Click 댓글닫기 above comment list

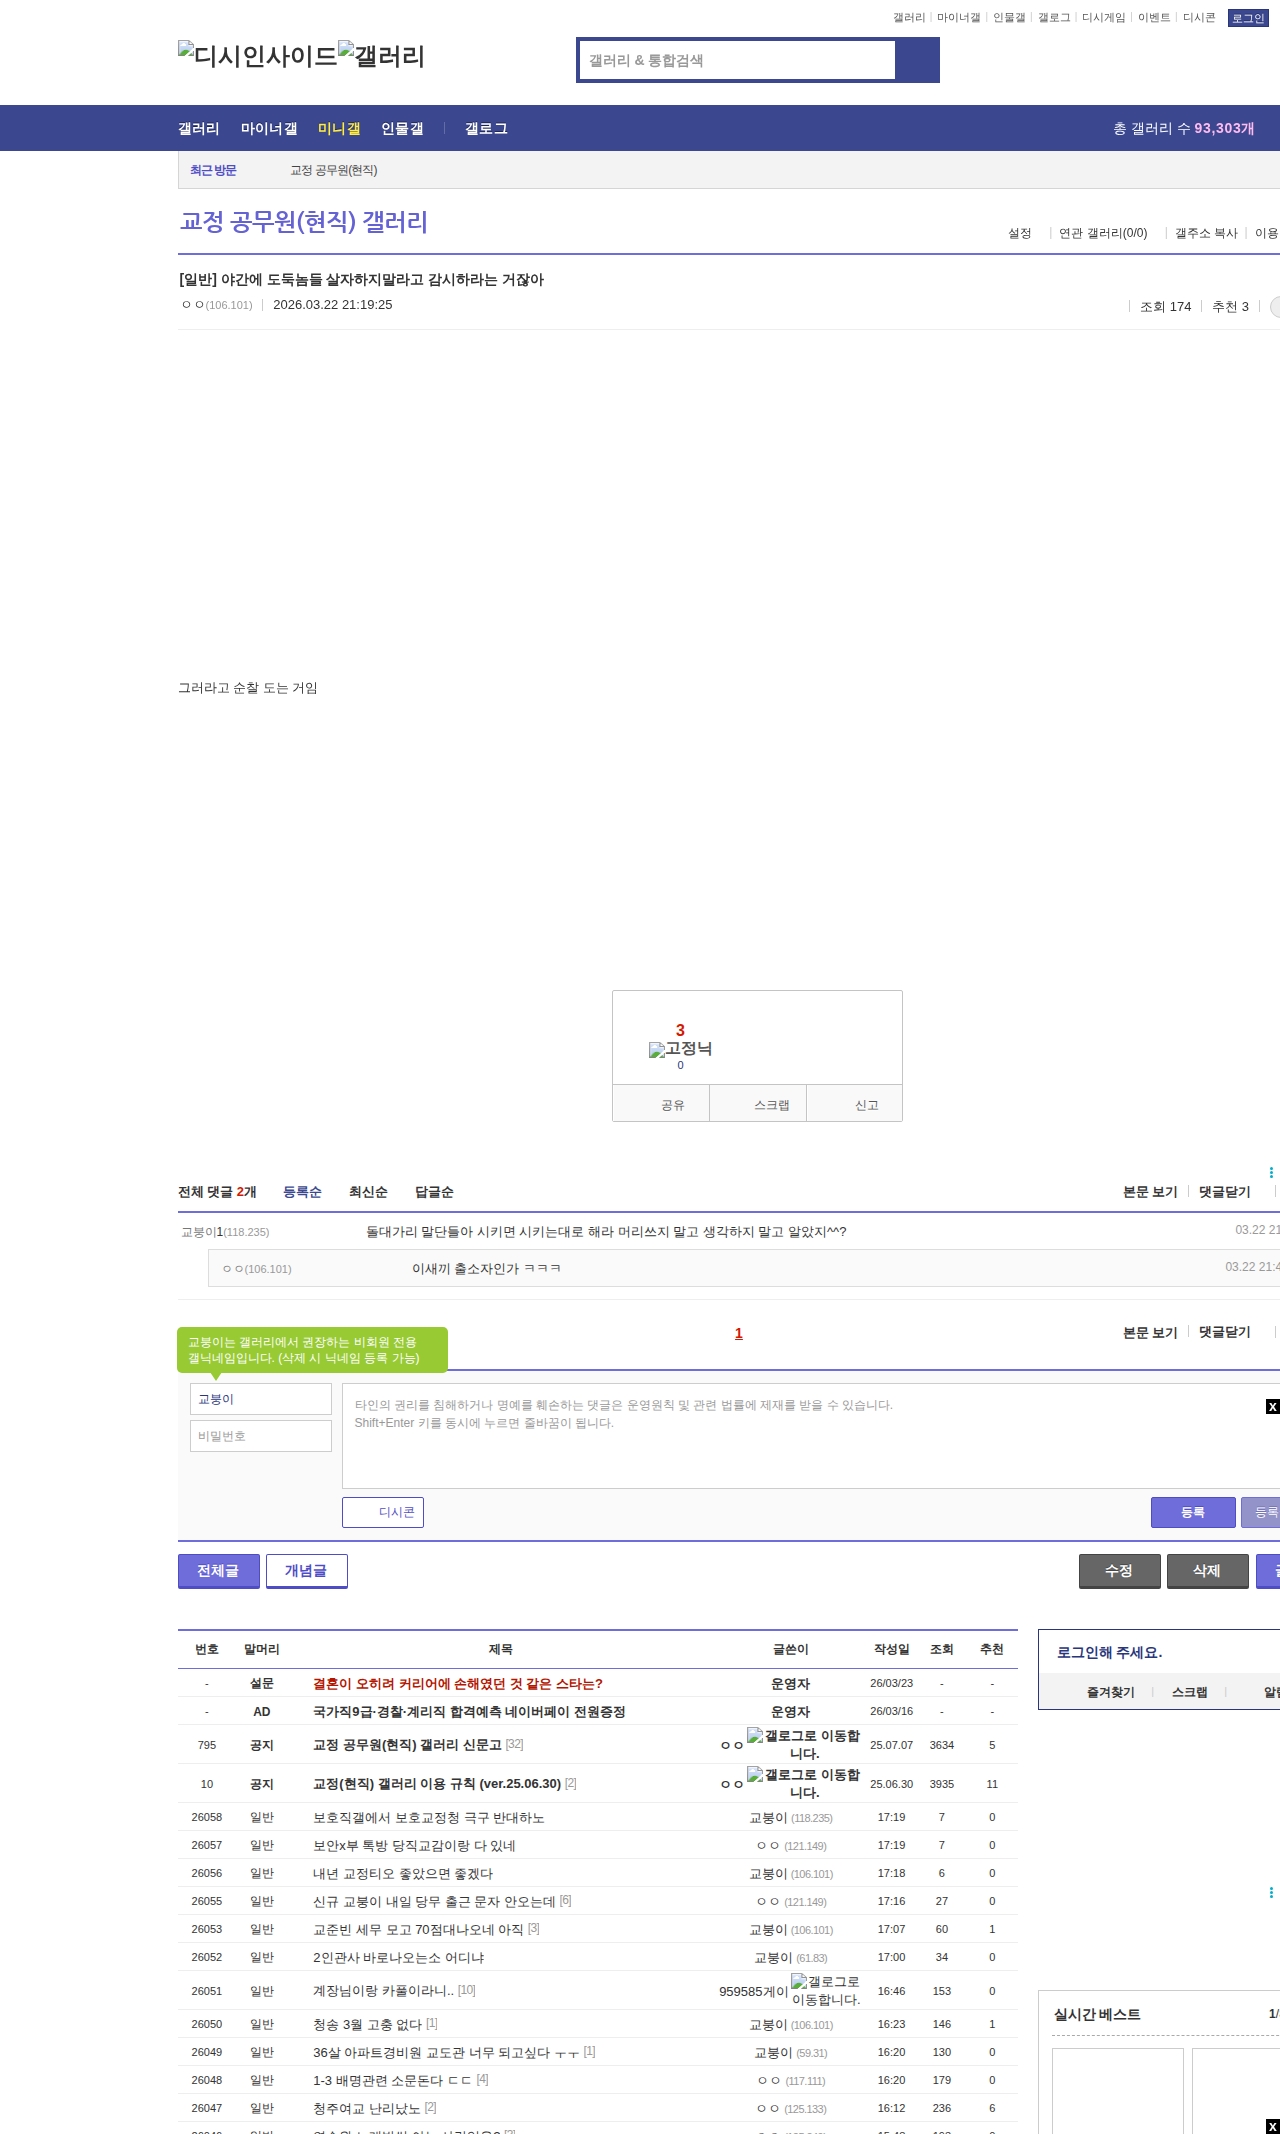pos(1225,1192)
